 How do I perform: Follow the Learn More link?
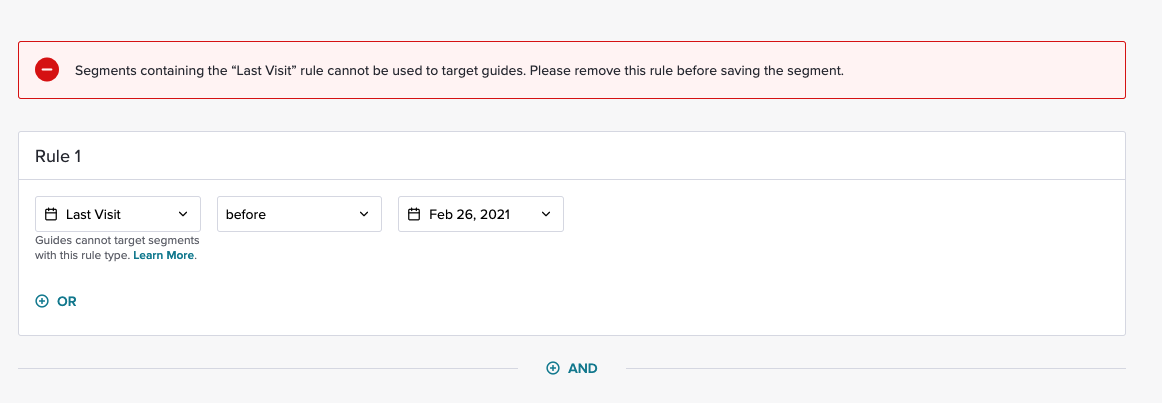[164, 256]
